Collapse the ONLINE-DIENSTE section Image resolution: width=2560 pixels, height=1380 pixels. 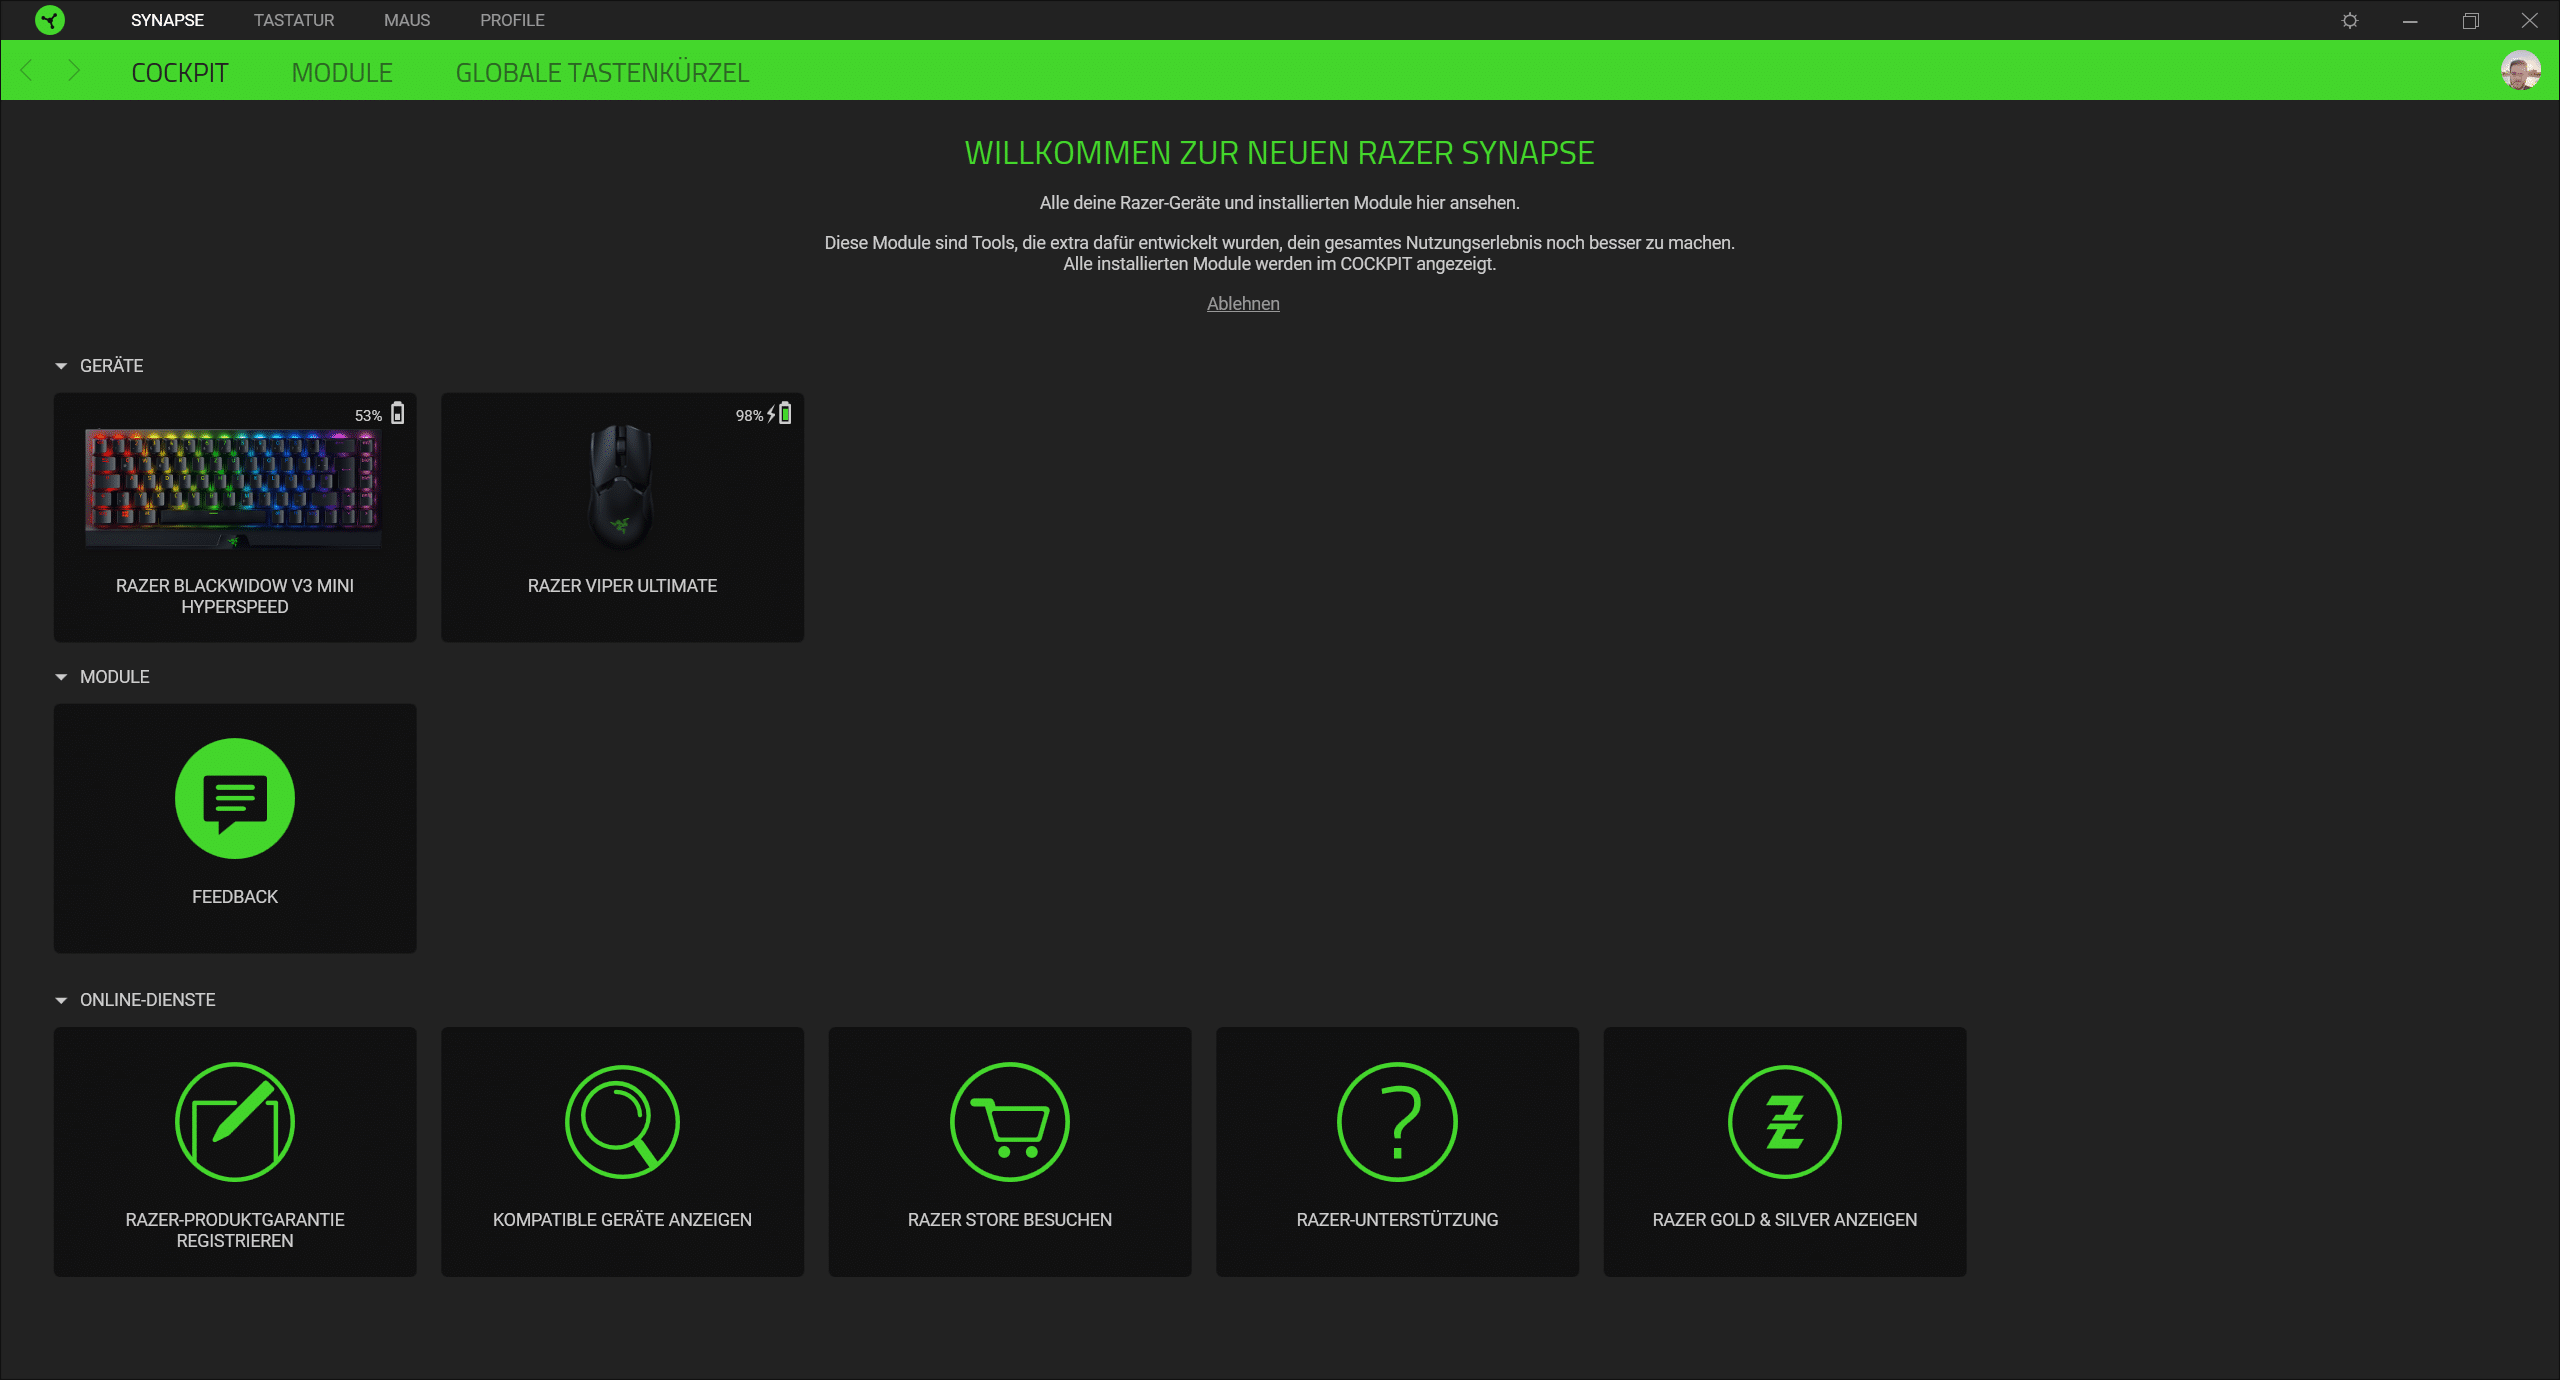pos(61,1000)
